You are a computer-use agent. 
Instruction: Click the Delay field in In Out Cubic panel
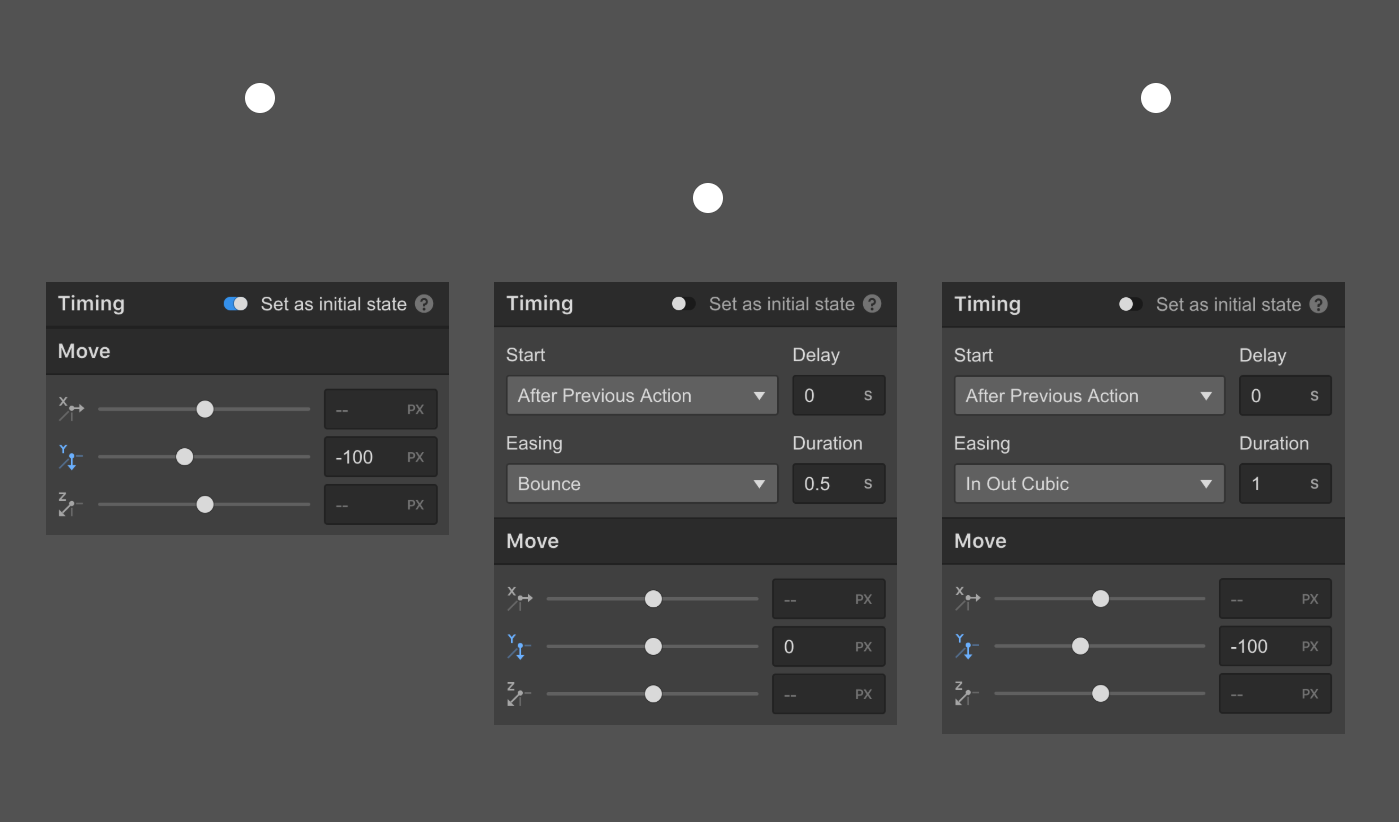[1286, 396]
